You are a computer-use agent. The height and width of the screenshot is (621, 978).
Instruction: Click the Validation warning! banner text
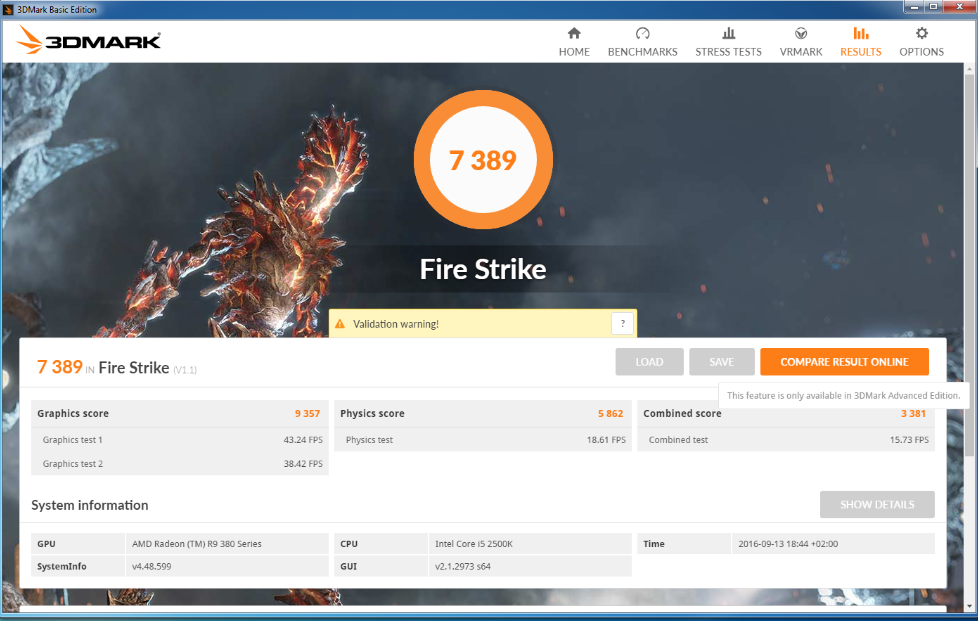tap(395, 324)
